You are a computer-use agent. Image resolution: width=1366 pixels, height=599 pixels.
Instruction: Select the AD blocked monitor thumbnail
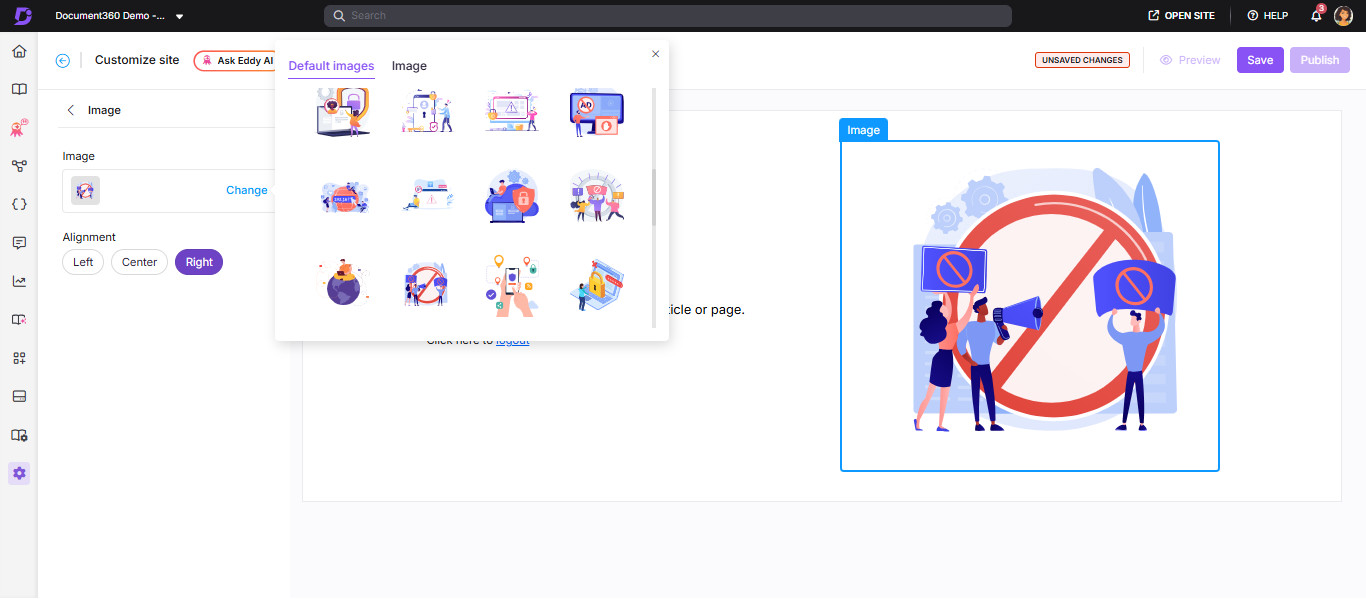point(597,111)
